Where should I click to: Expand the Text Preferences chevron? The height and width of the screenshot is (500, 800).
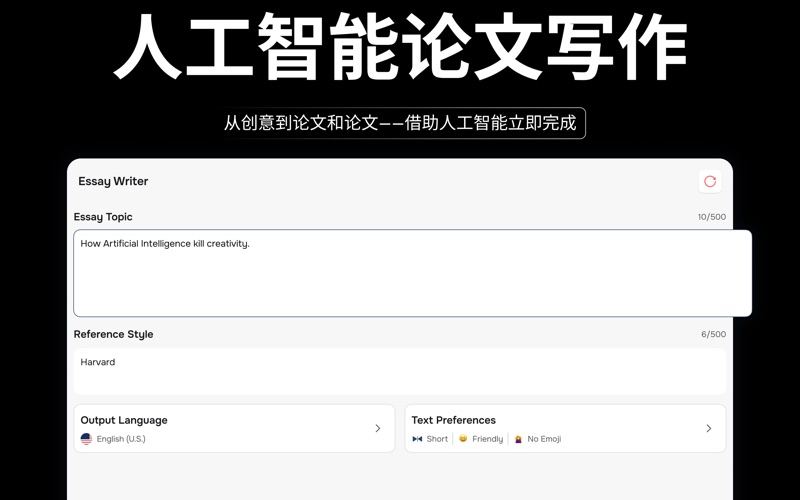(709, 429)
